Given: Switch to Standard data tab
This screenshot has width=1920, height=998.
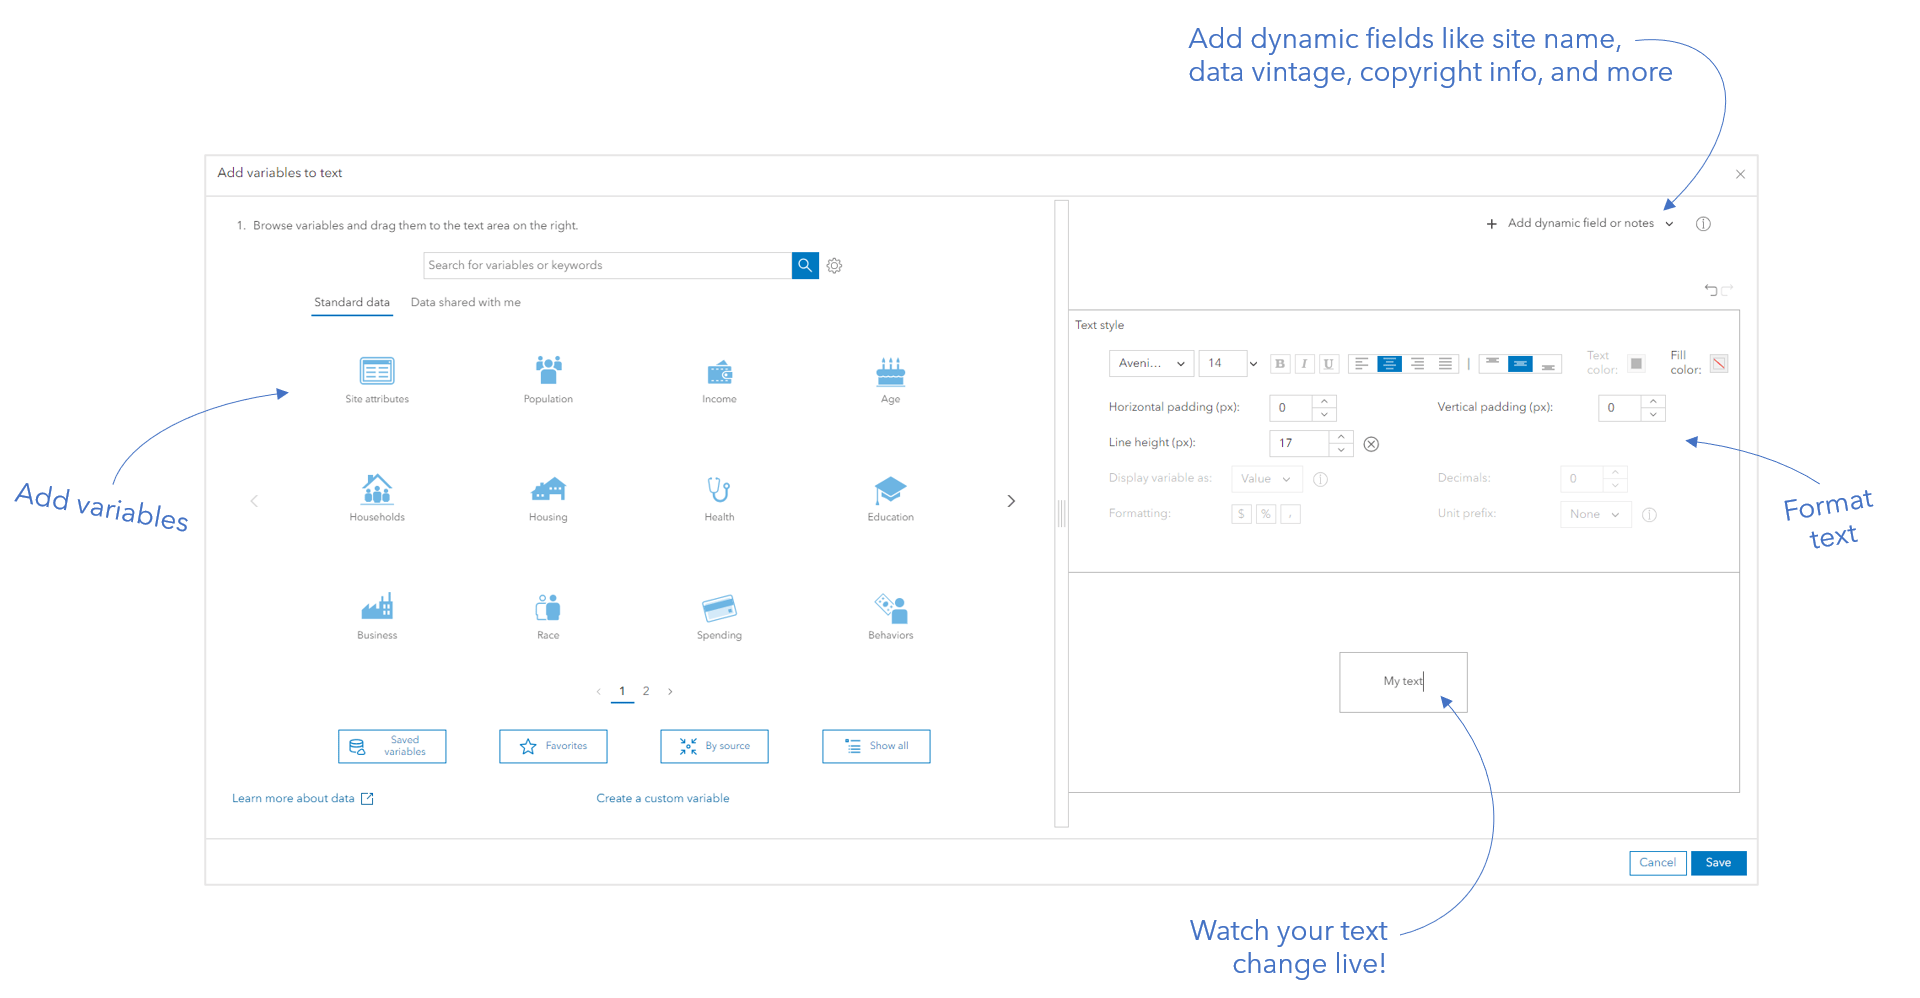Looking at the screenshot, I should click(x=352, y=303).
